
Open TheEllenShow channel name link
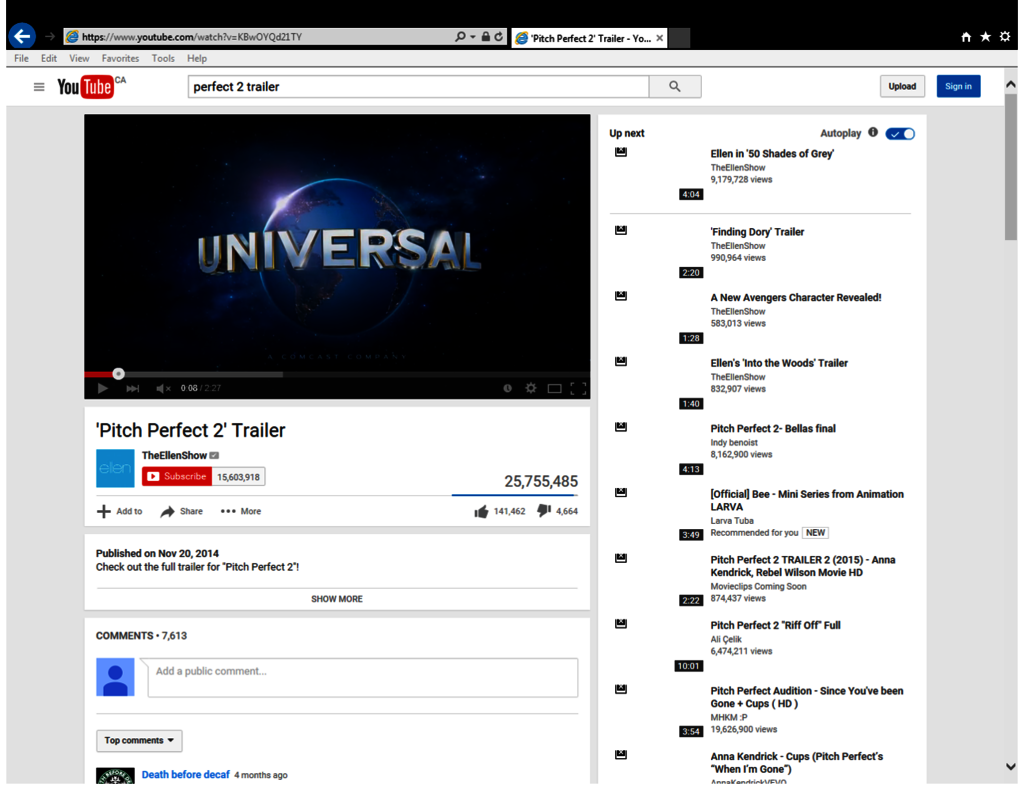click(174, 456)
